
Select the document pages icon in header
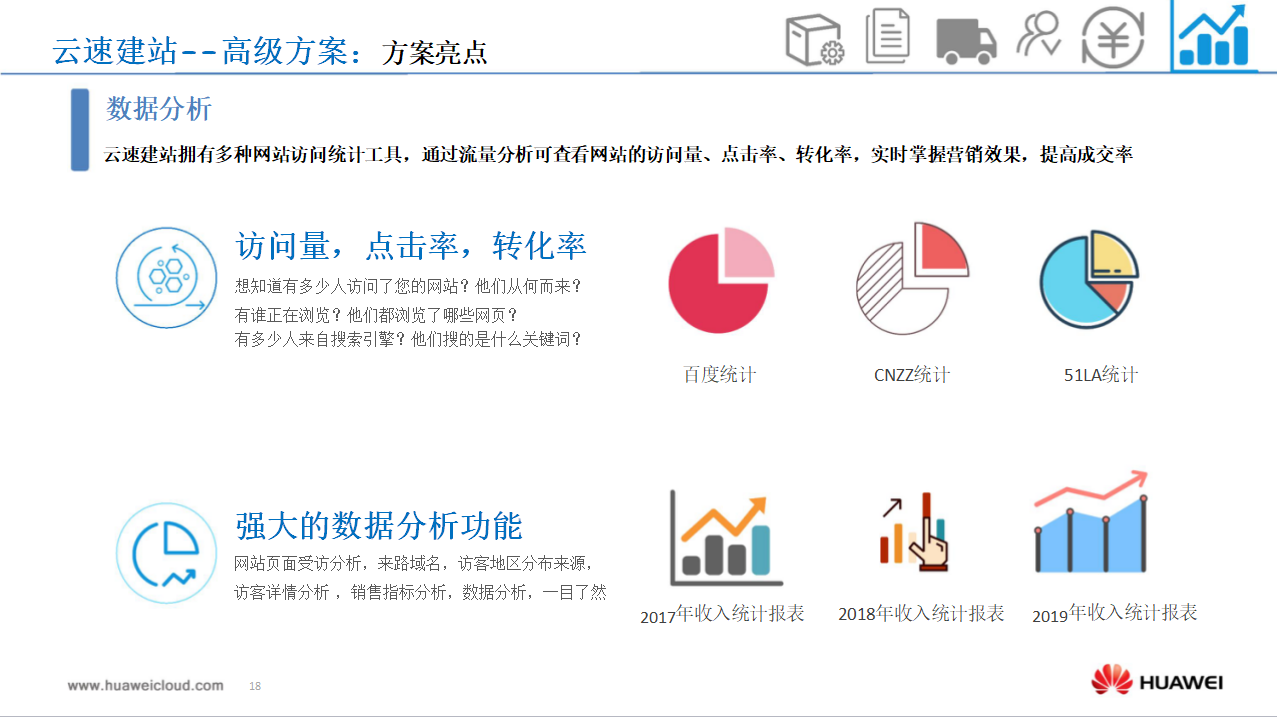point(887,36)
